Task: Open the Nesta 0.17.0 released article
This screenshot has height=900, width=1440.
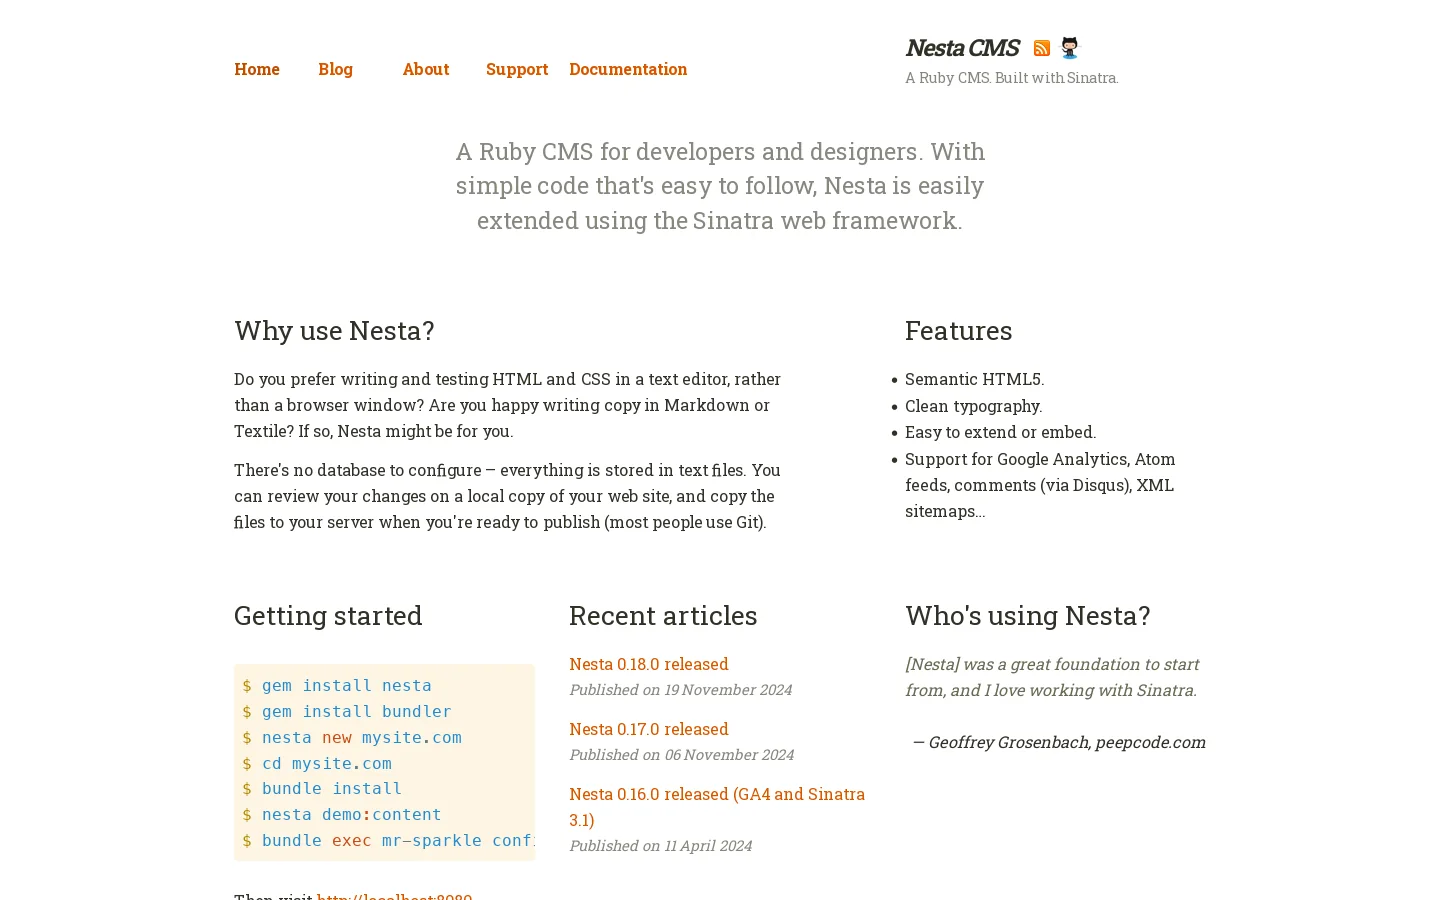Action: pyautogui.click(x=649, y=729)
